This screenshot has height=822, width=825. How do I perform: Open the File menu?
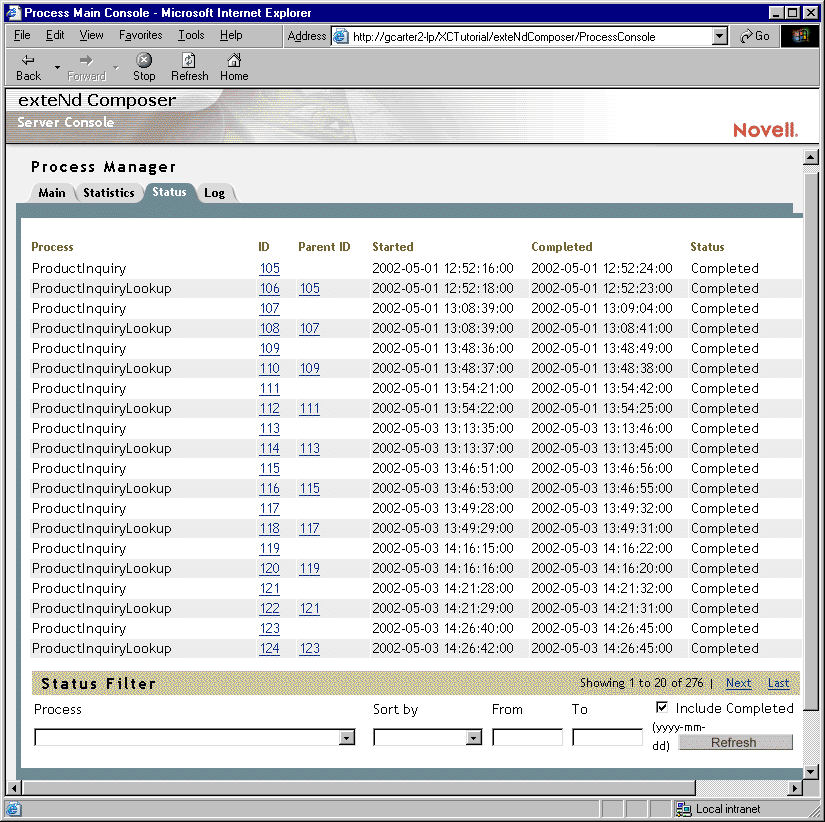(x=22, y=35)
